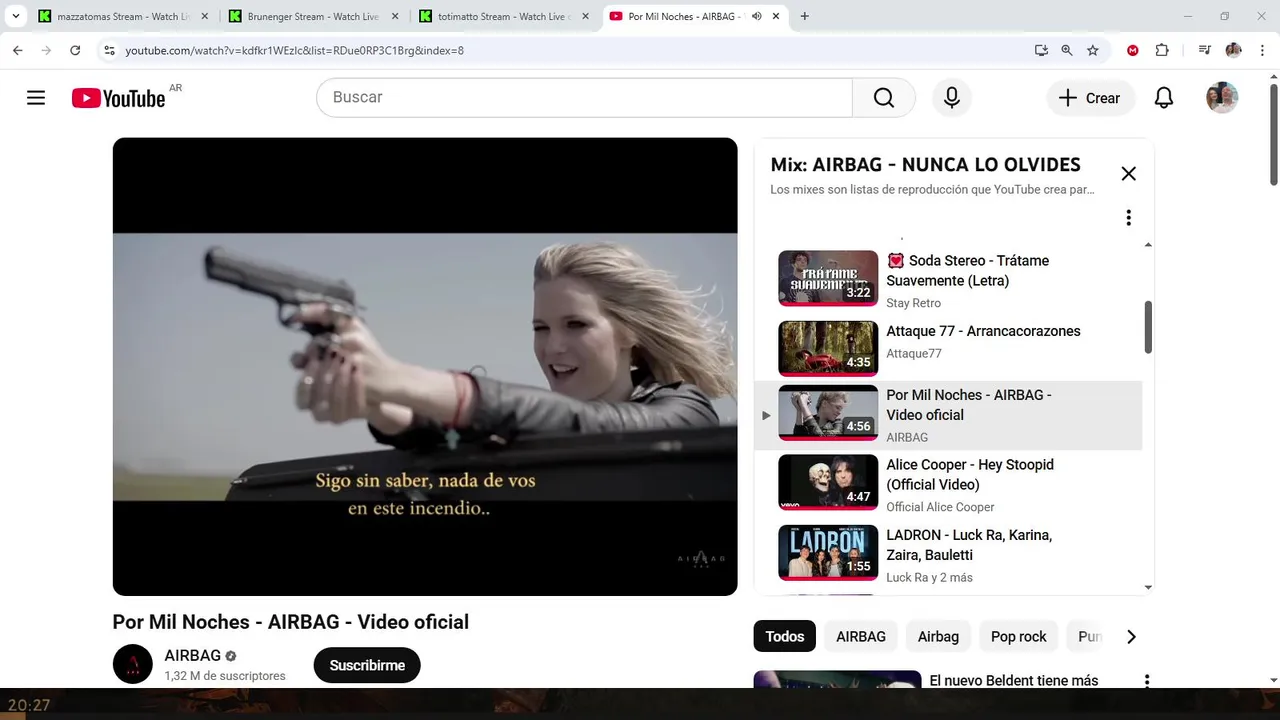Open the AIRBAG channel name link
The image size is (1280, 720).
tap(192, 656)
